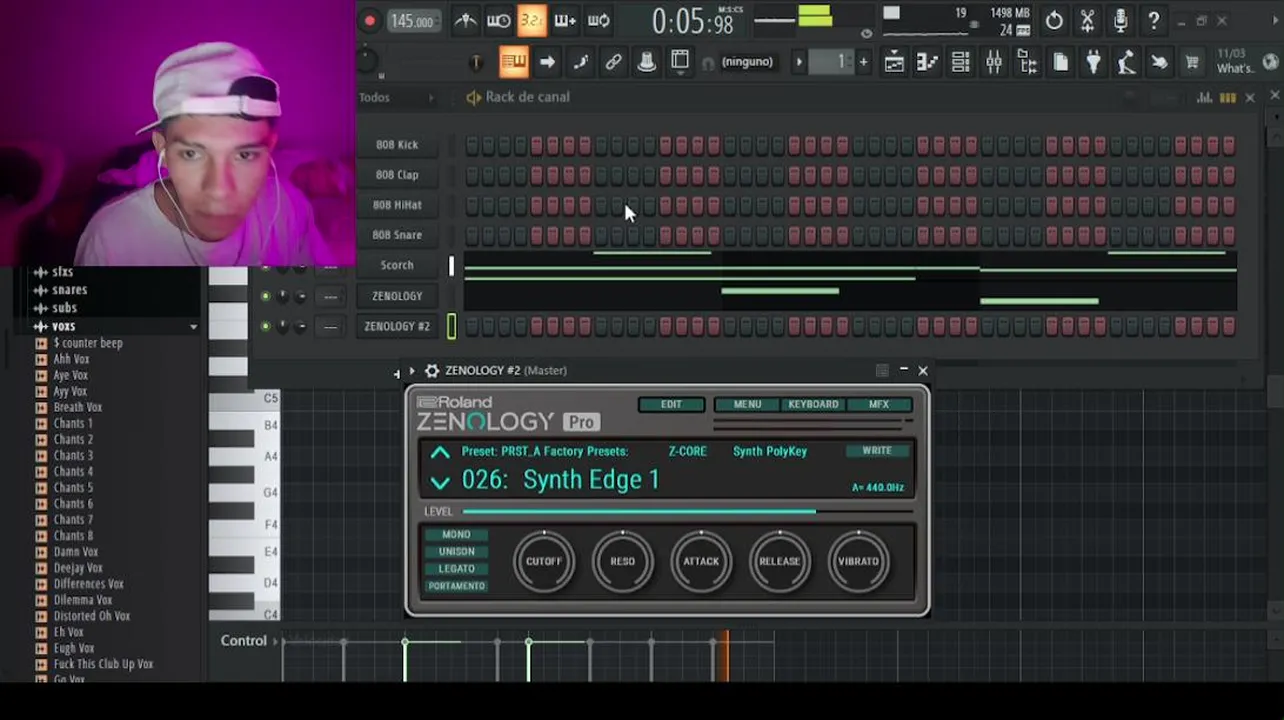Open the plugin picker plug icon
Viewport: 1284px width, 720px height.
point(1093,63)
